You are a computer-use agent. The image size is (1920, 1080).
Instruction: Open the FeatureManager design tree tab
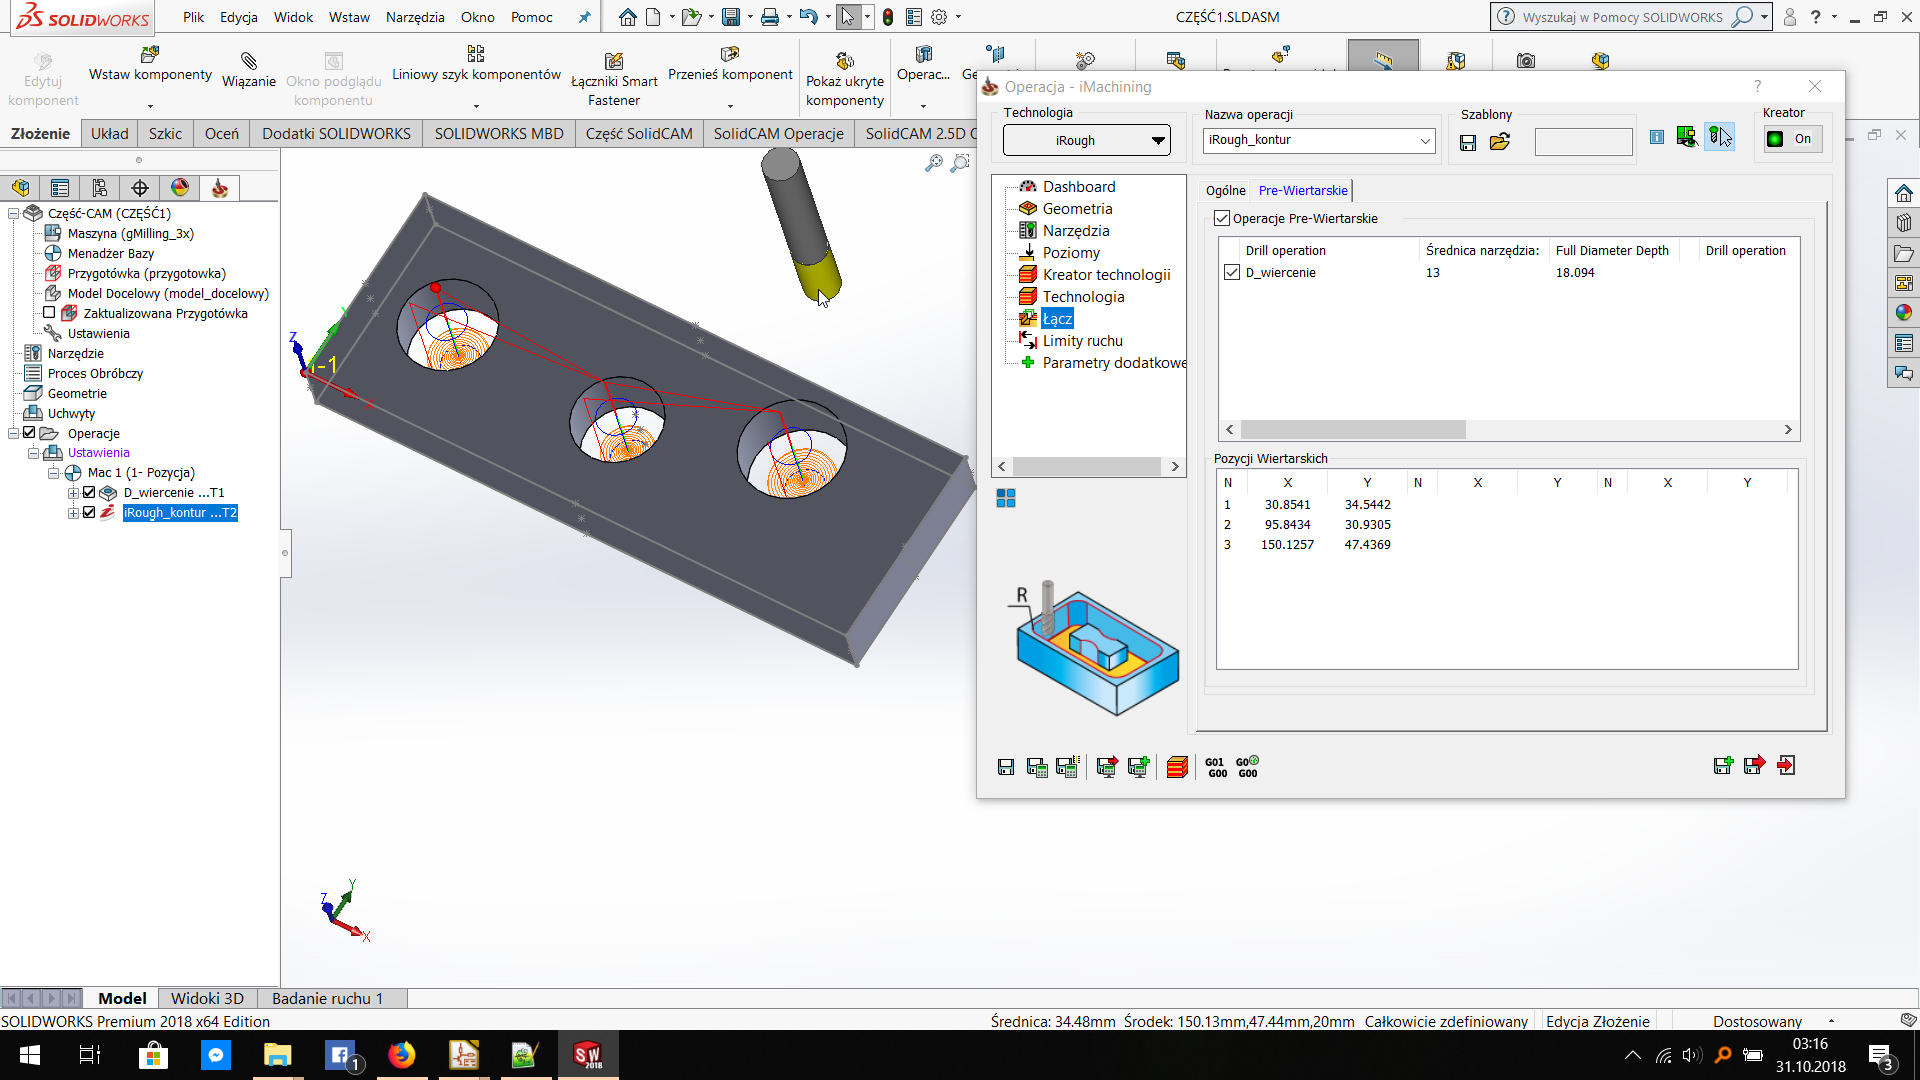point(20,188)
